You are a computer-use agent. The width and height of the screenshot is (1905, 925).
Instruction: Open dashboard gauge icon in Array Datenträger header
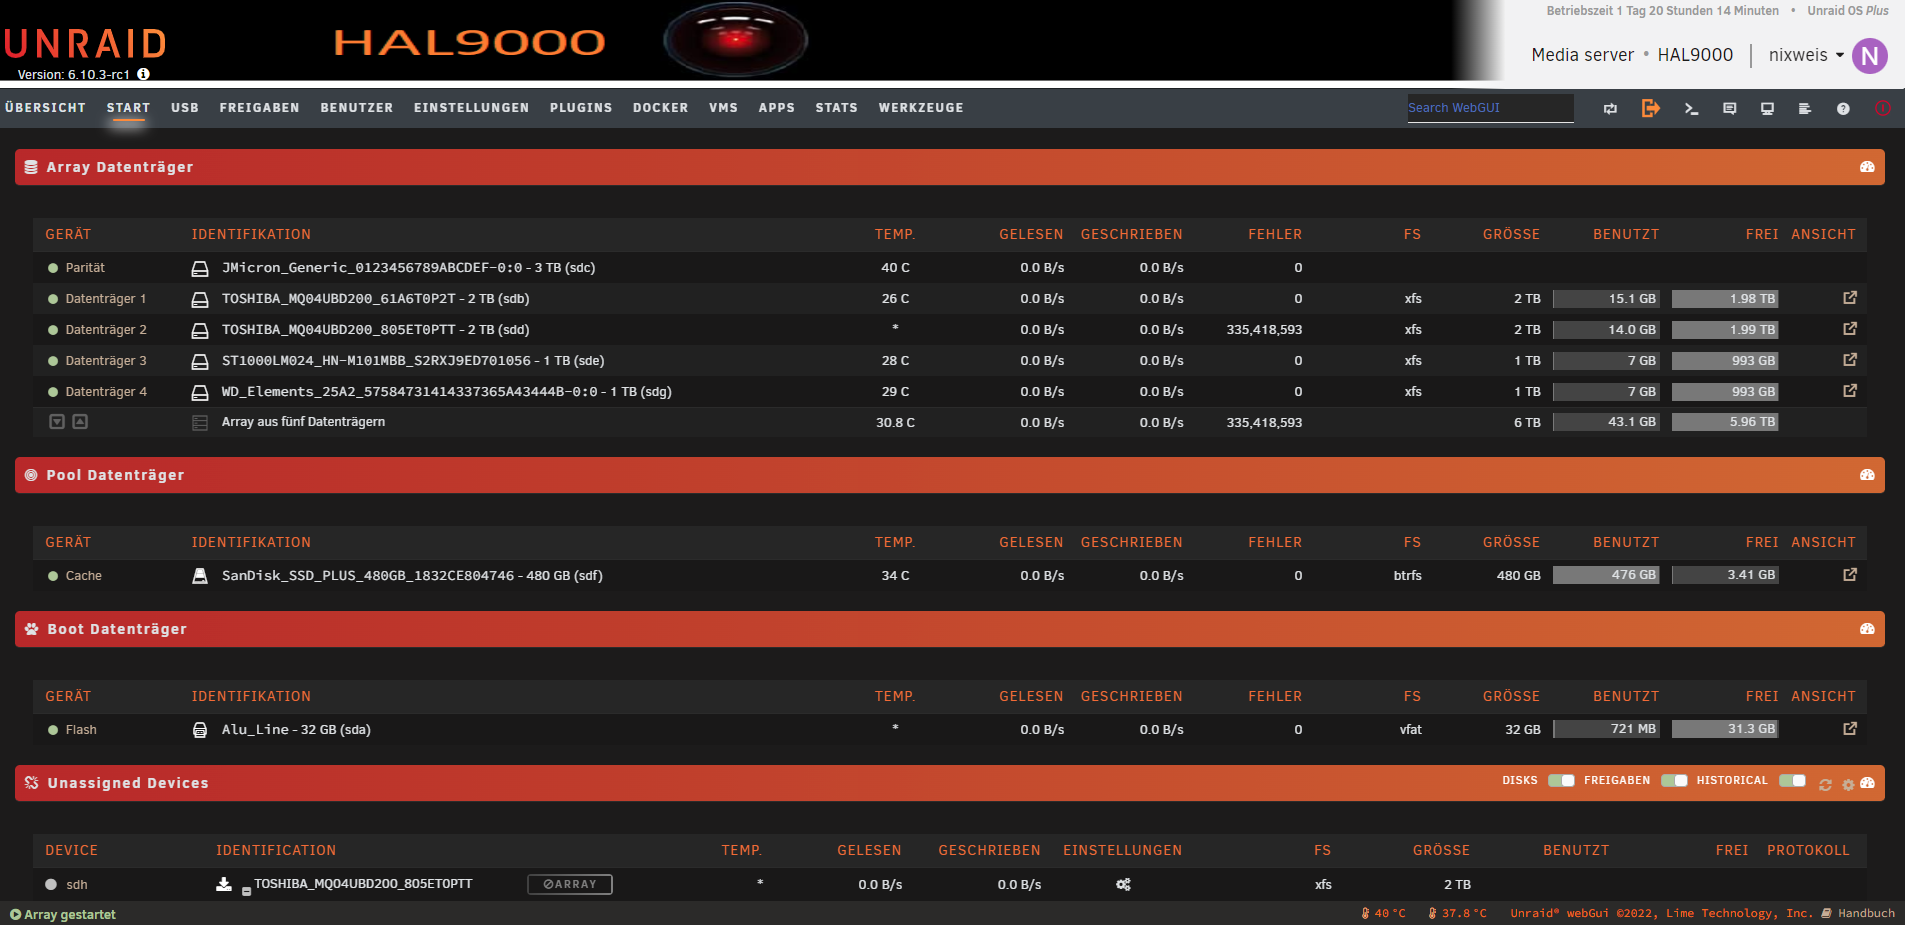tap(1867, 167)
